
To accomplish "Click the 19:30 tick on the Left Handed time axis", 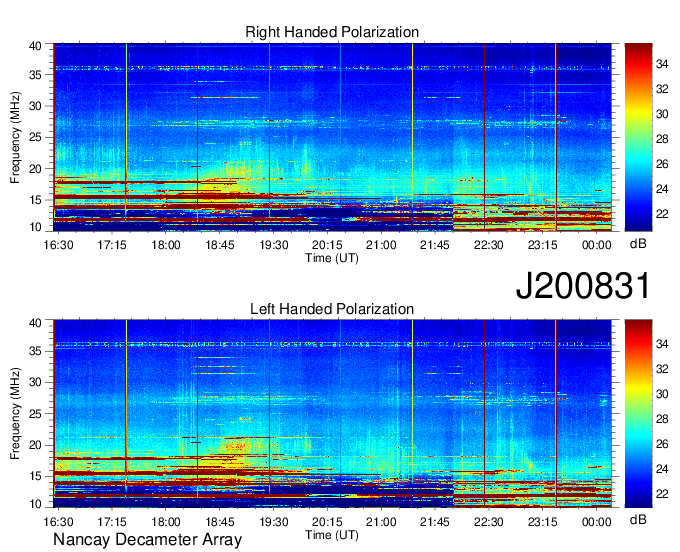I will pos(274,522).
